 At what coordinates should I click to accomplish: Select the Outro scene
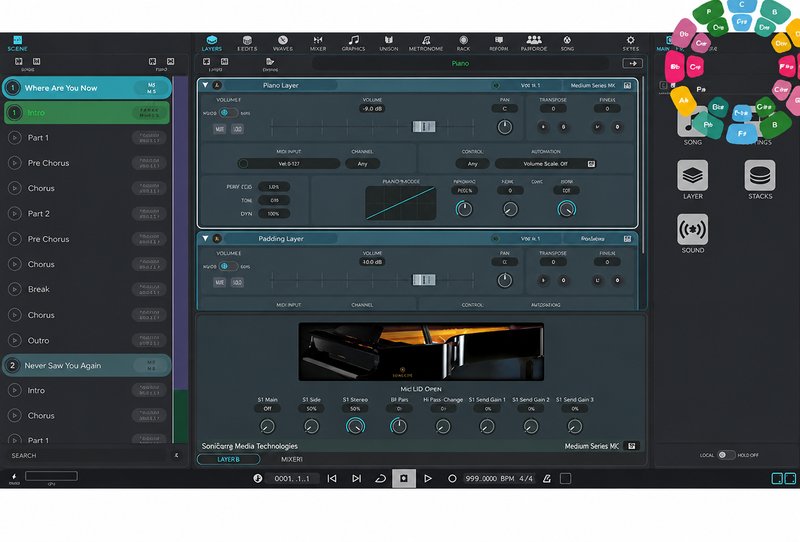click(87, 340)
